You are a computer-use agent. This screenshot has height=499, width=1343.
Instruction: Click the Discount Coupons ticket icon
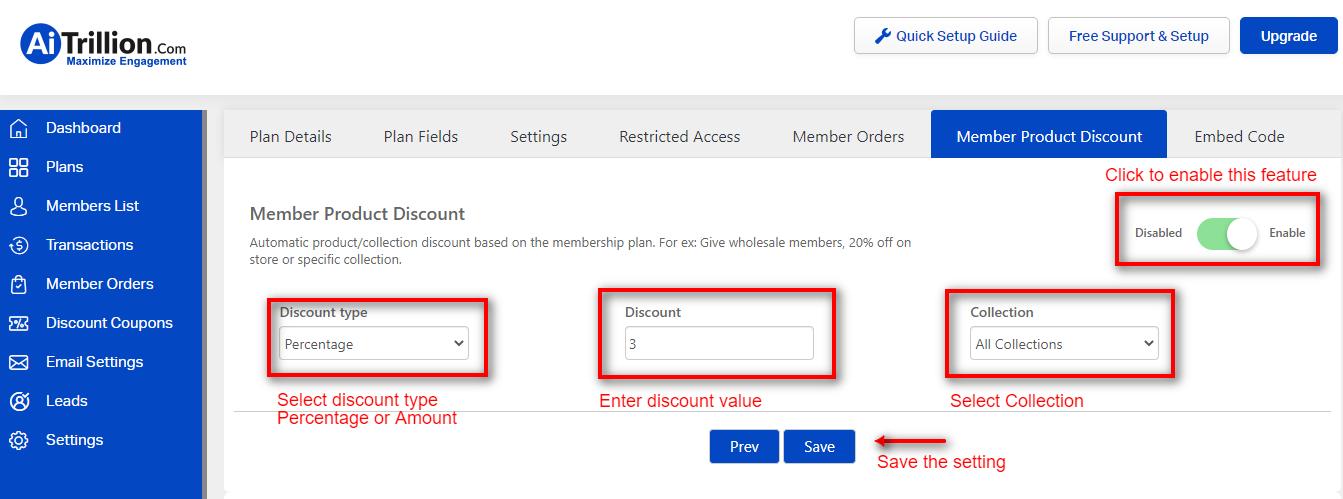18,323
